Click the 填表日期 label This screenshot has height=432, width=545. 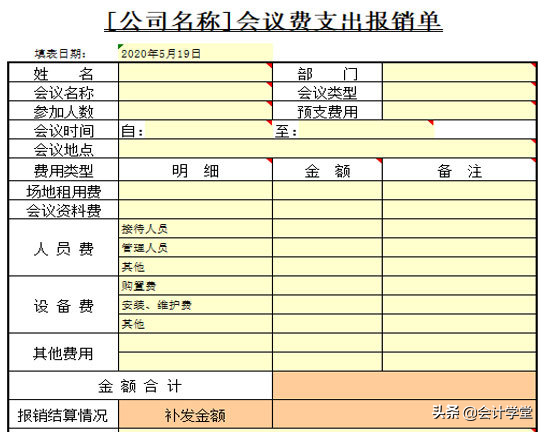(60, 54)
